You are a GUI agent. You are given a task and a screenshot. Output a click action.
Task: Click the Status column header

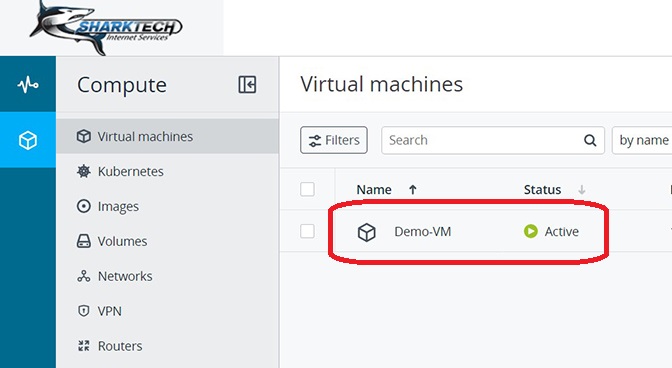[x=542, y=189]
